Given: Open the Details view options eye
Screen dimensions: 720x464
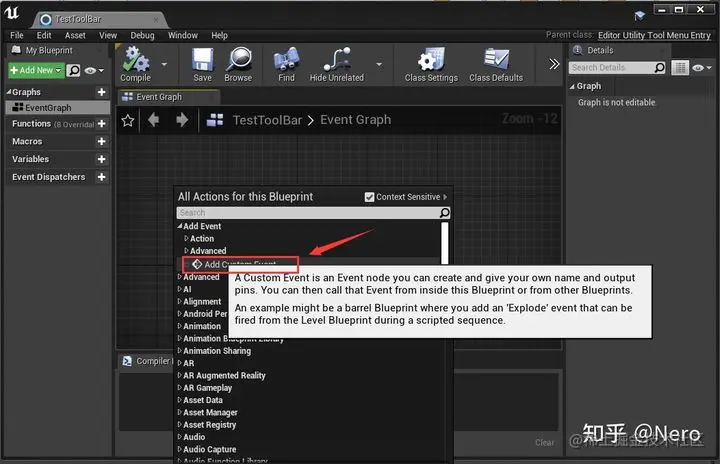Looking at the screenshot, I should pyautogui.click(x=702, y=68).
